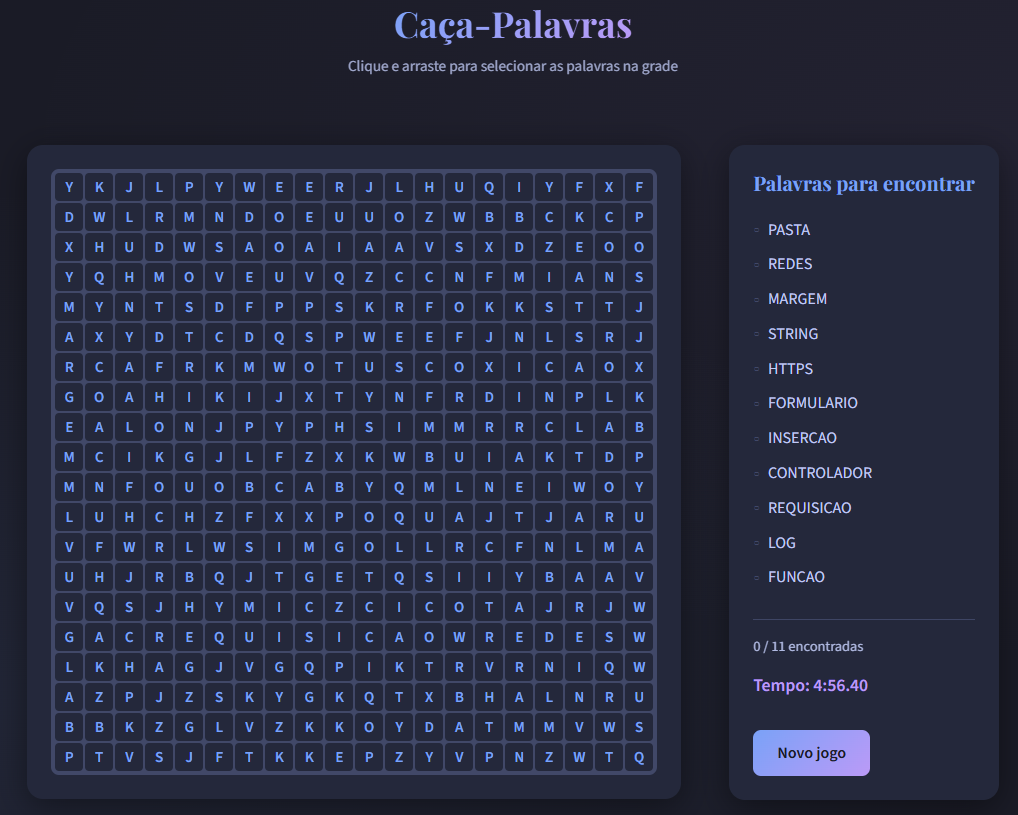Select LOG in the word list
Image resolution: width=1018 pixels, height=815 pixels.
click(x=782, y=543)
